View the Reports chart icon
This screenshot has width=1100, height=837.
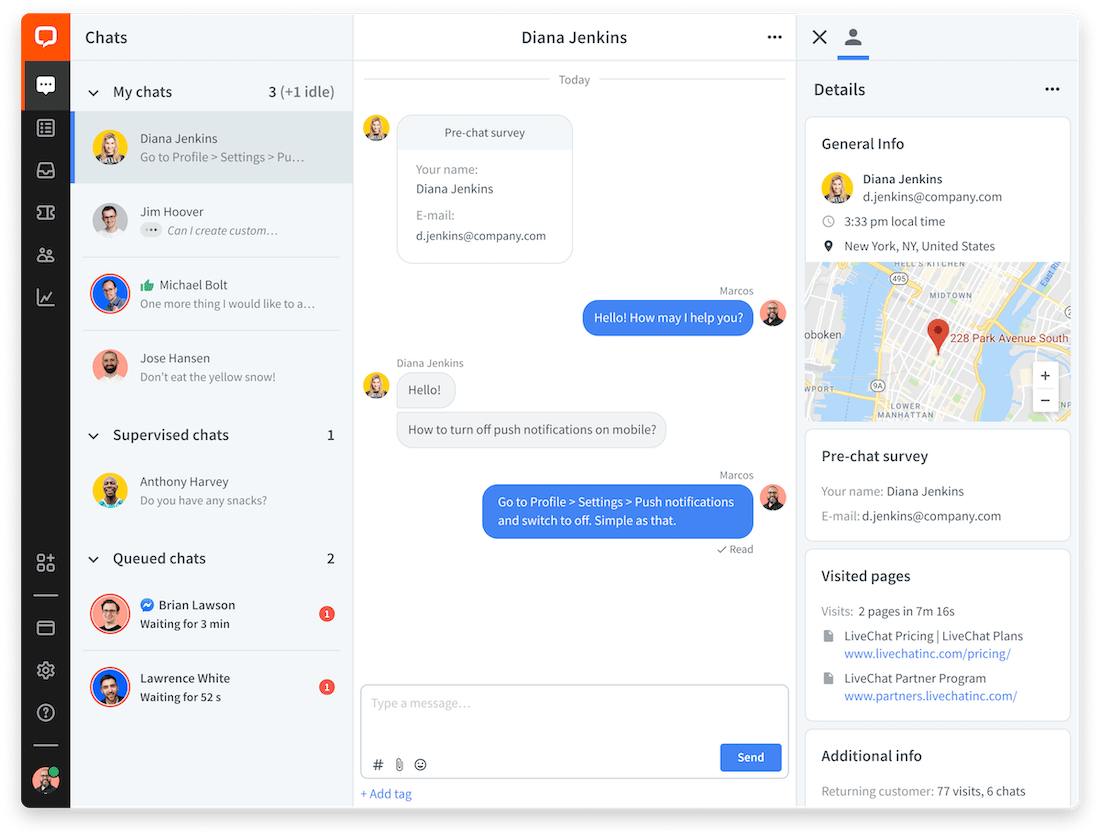pyautogui.click(x=45, y=296)
